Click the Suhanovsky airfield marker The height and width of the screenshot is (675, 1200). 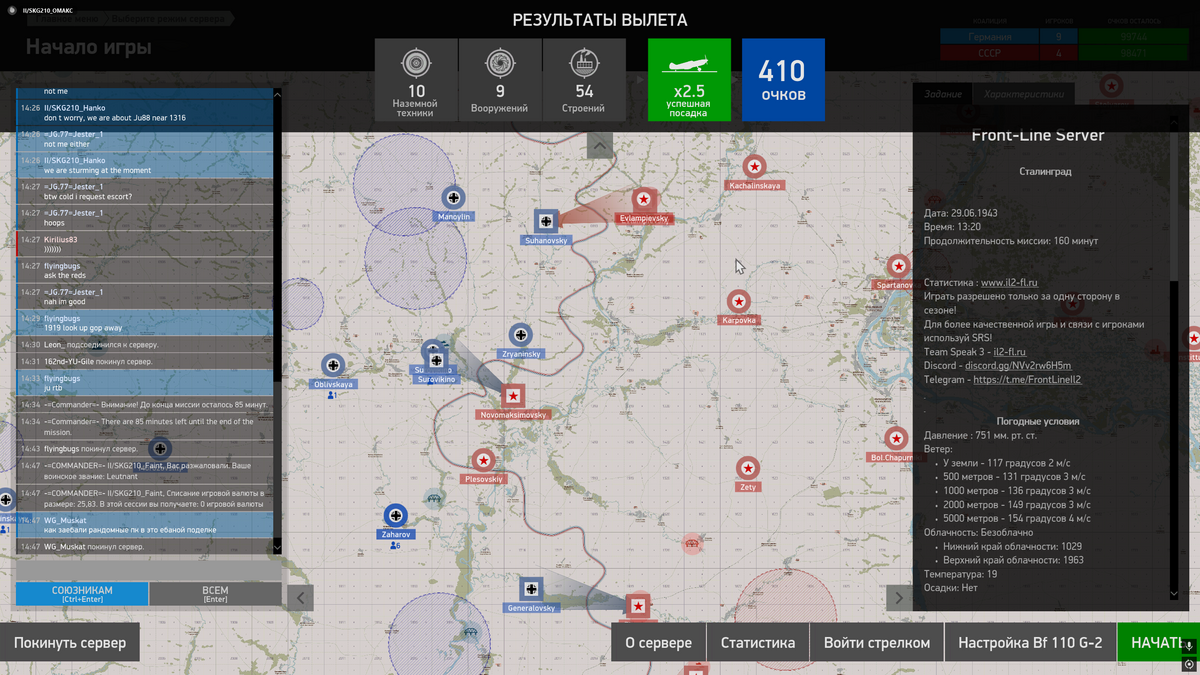(x=546, y=221)
